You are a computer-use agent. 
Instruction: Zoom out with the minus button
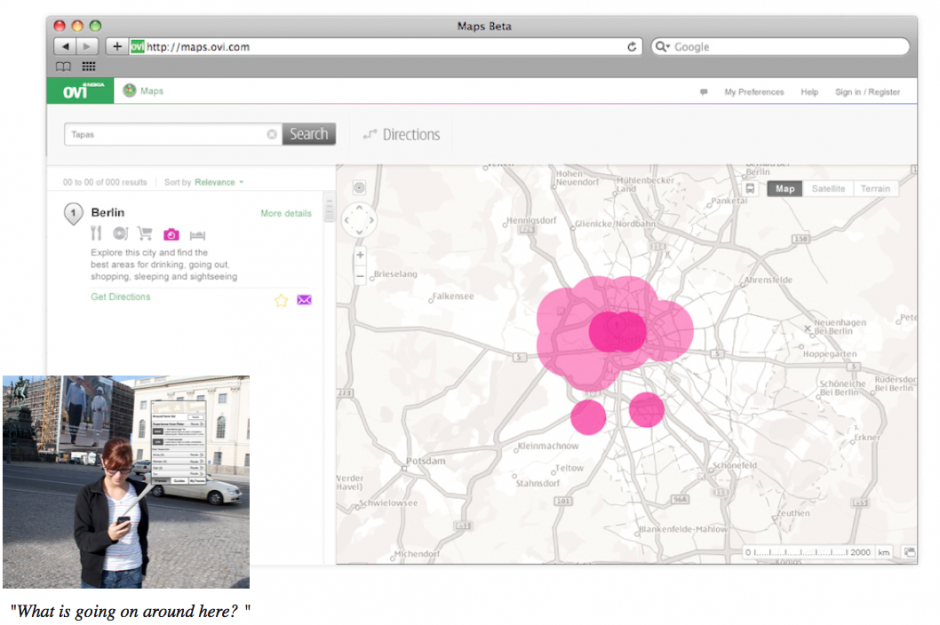tap(360, 276)
